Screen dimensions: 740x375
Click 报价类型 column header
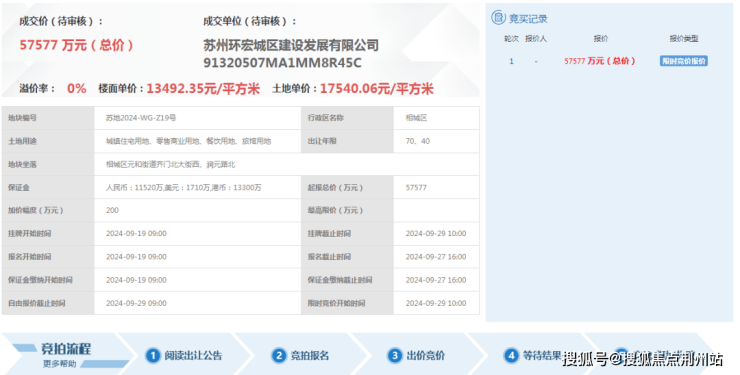coord(684,39)
